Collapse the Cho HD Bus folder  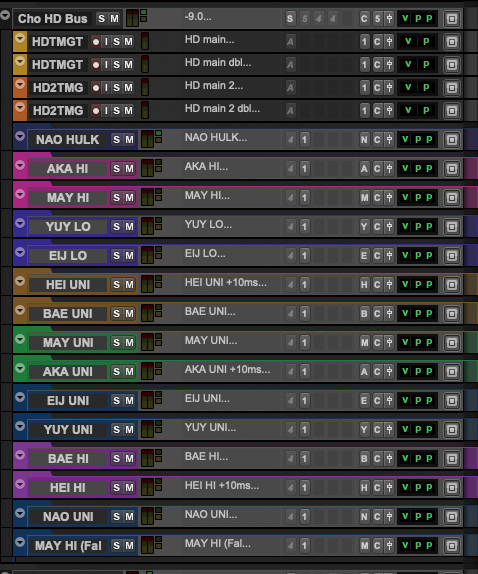point(5,15)
